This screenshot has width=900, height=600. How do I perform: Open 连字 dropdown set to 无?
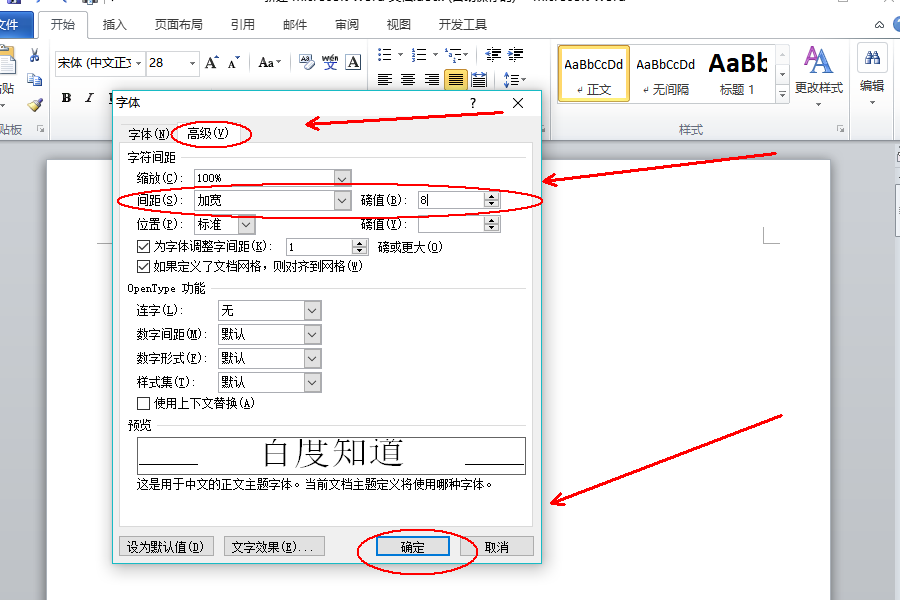tap(312, 311)
